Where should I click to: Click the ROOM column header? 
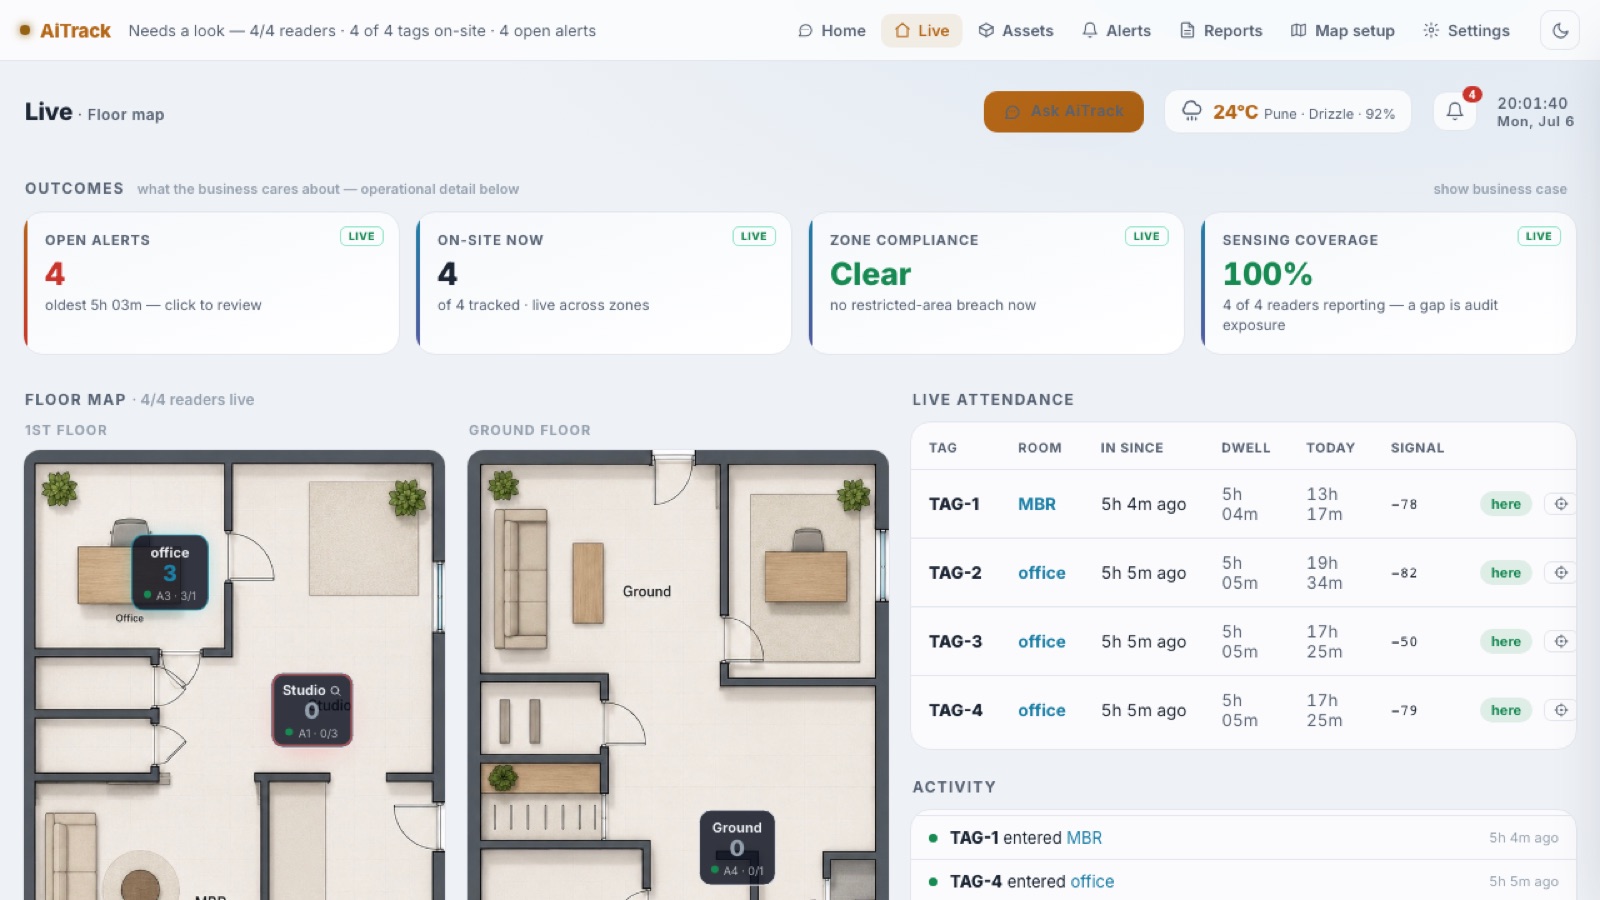click(1040, 448)
